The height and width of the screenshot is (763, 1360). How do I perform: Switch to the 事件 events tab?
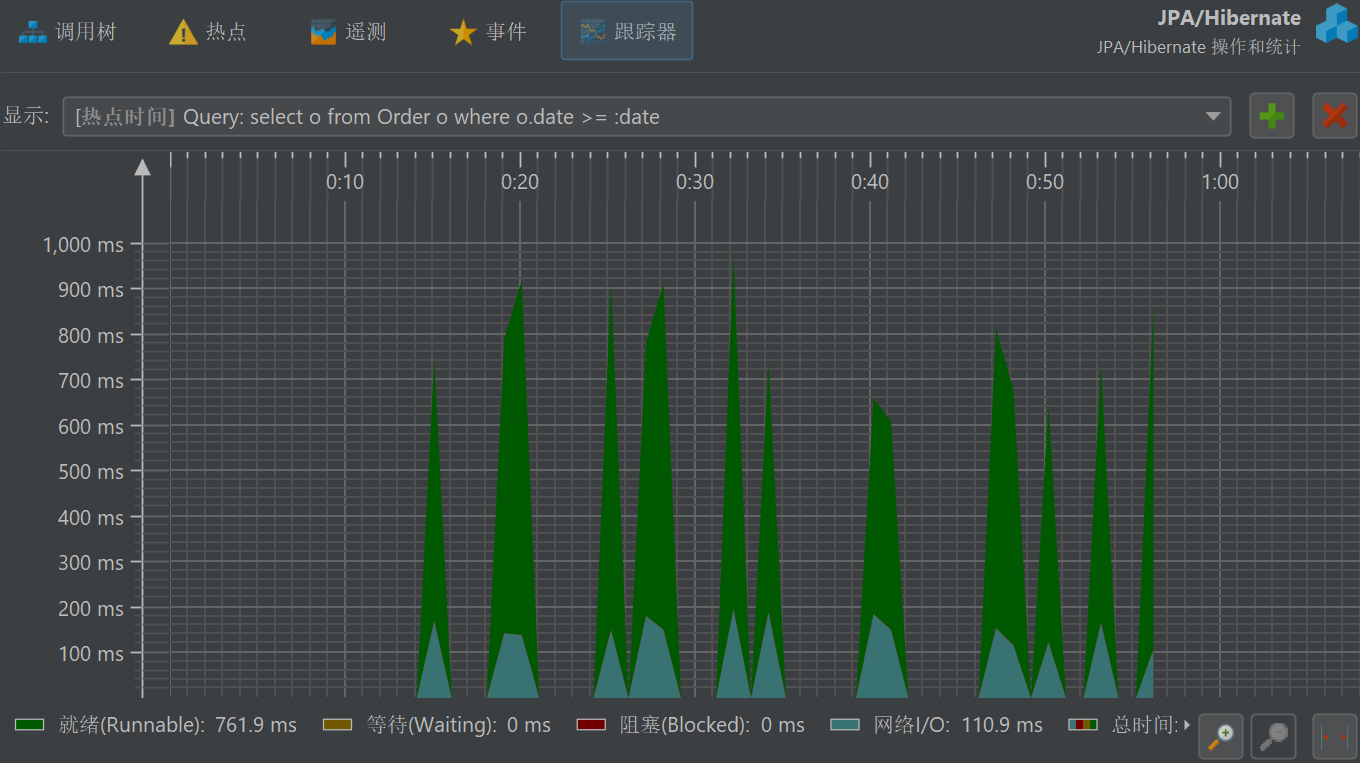coord(488,32)
